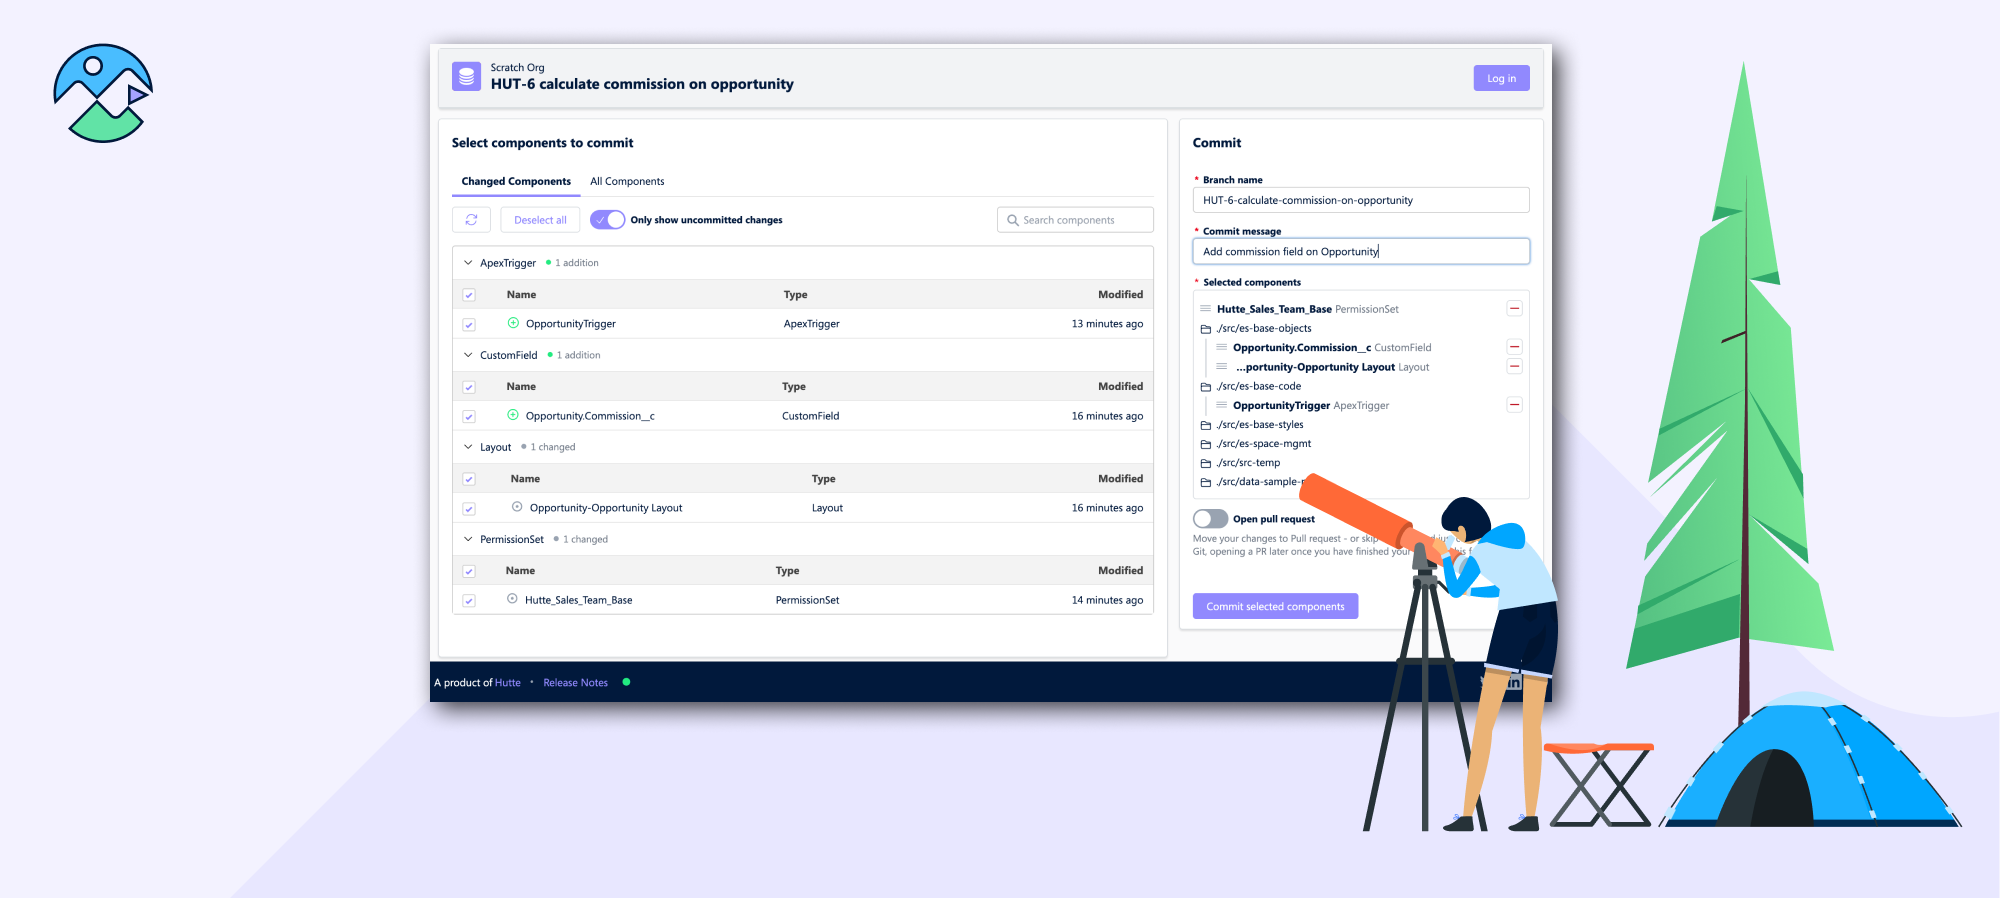Toggle select-all checkbox in PermissionSet header
The height and width of the screenshot is (898, 2000).
pos(469,571)
